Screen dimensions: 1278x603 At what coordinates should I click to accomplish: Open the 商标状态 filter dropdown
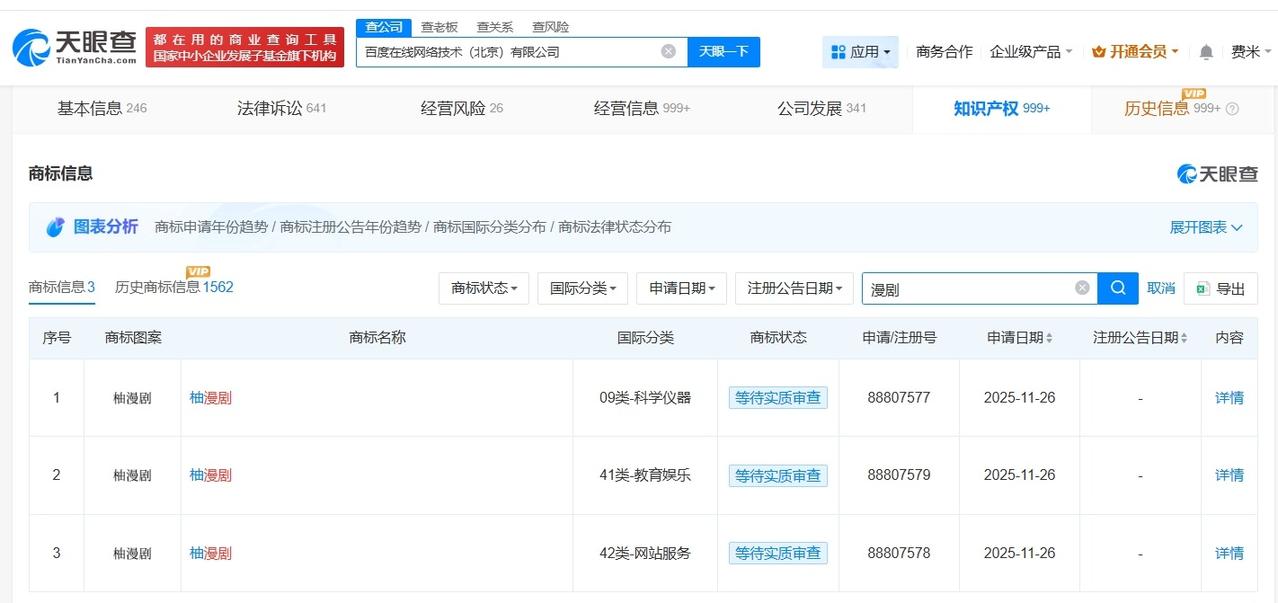click(483, 288)
